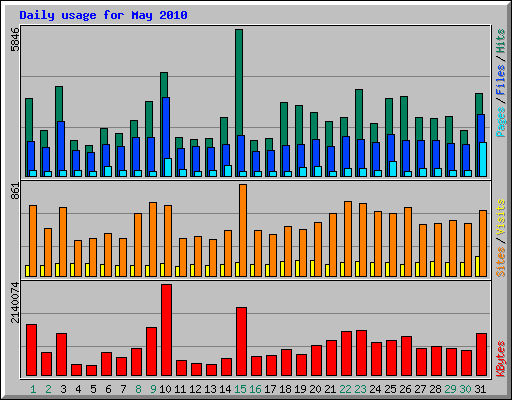This screenshot has width=512, height=400.
Task: Select day 9 on the date axis
Action: click(x=153, y=389)
